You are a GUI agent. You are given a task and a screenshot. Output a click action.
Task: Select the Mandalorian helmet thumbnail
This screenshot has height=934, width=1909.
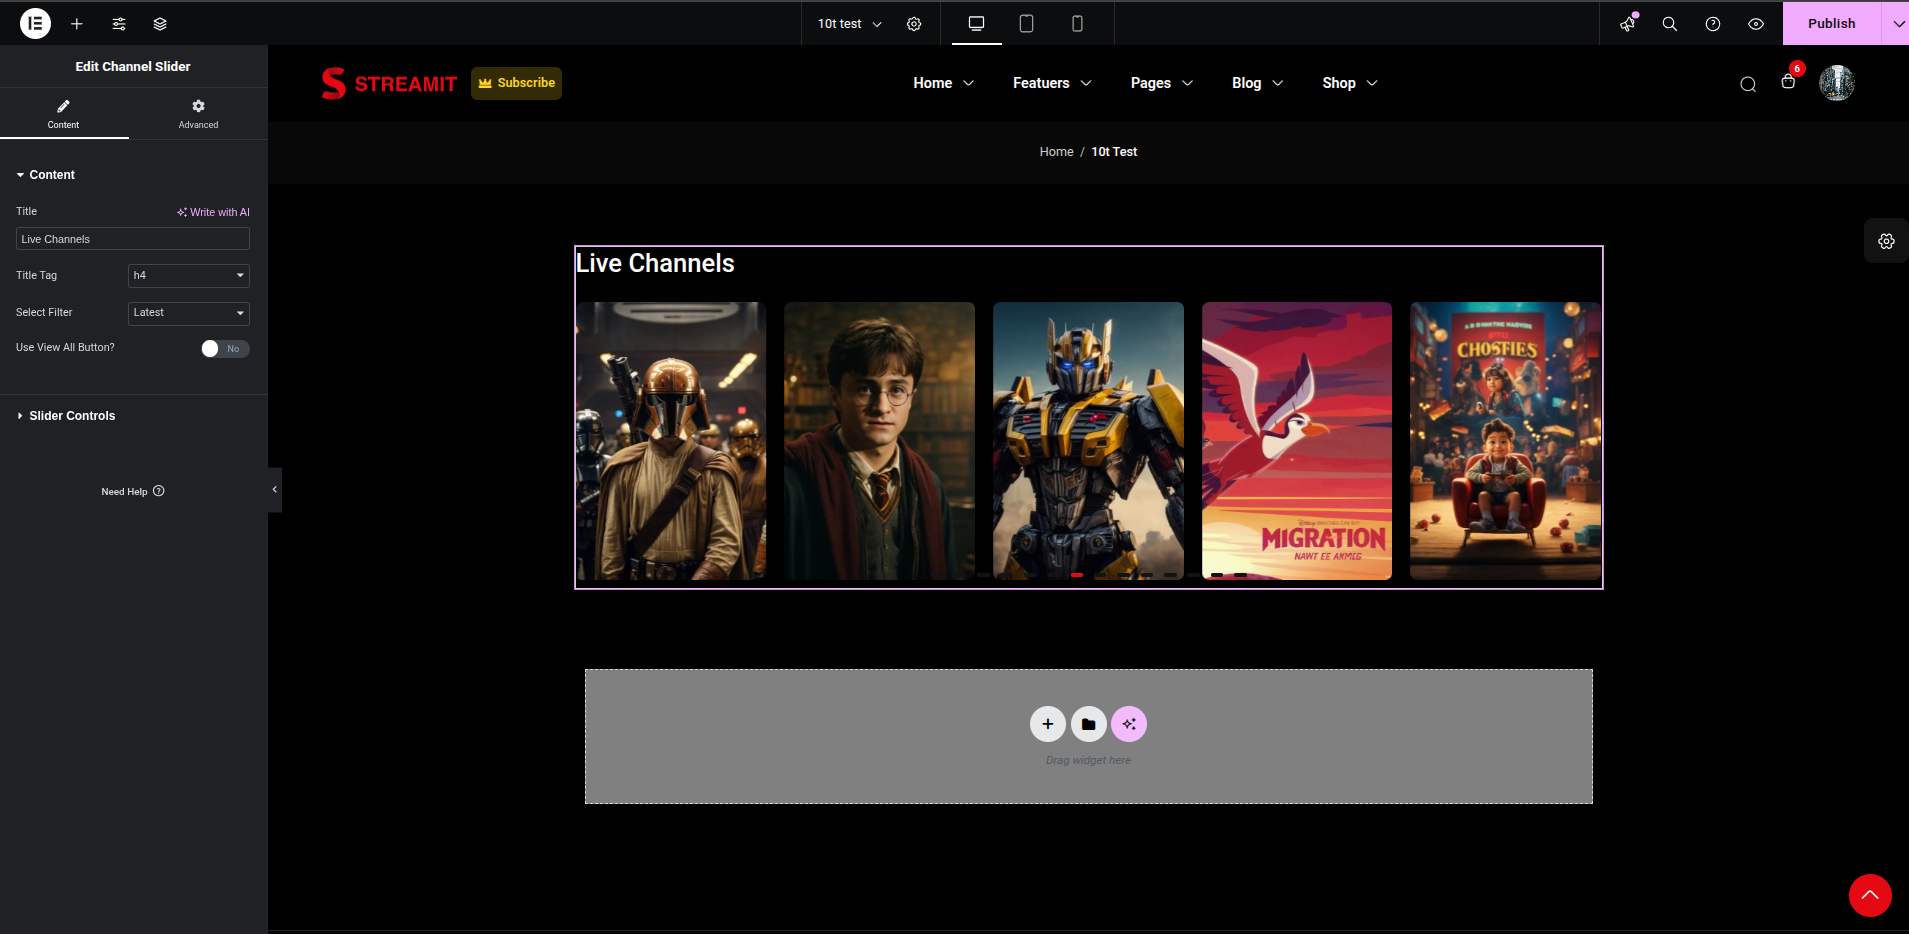click(x=671, y=441)
